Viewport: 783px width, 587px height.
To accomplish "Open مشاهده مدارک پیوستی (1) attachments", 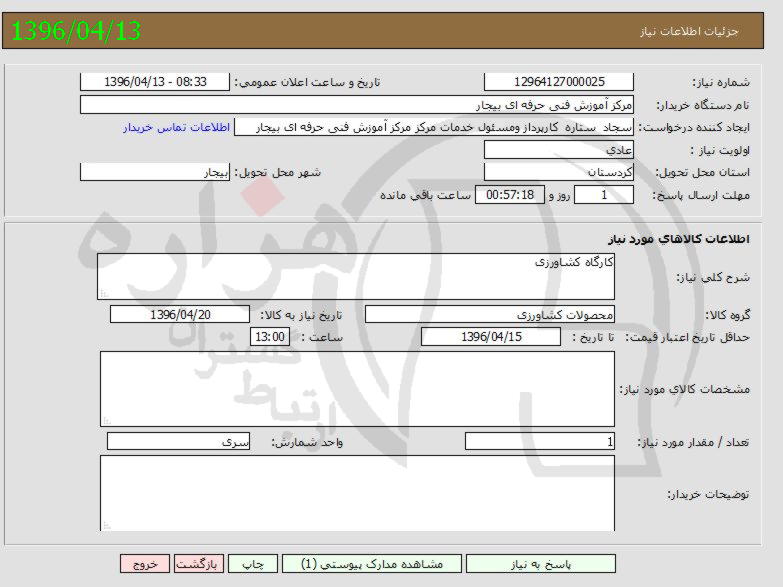I will click(x=371, y=564).
